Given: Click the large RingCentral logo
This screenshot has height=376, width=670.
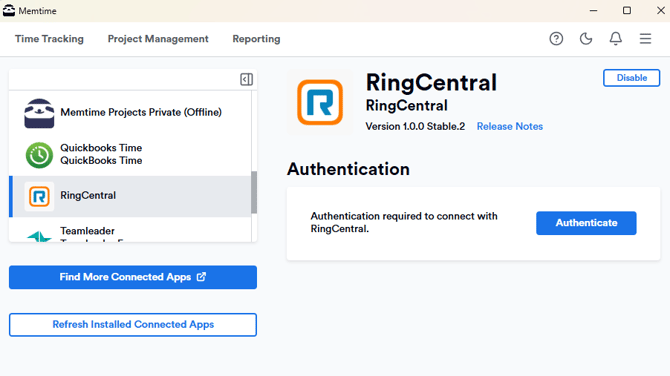Looking at the screenshot, I should pyautogui.click(x=320, y=103).
